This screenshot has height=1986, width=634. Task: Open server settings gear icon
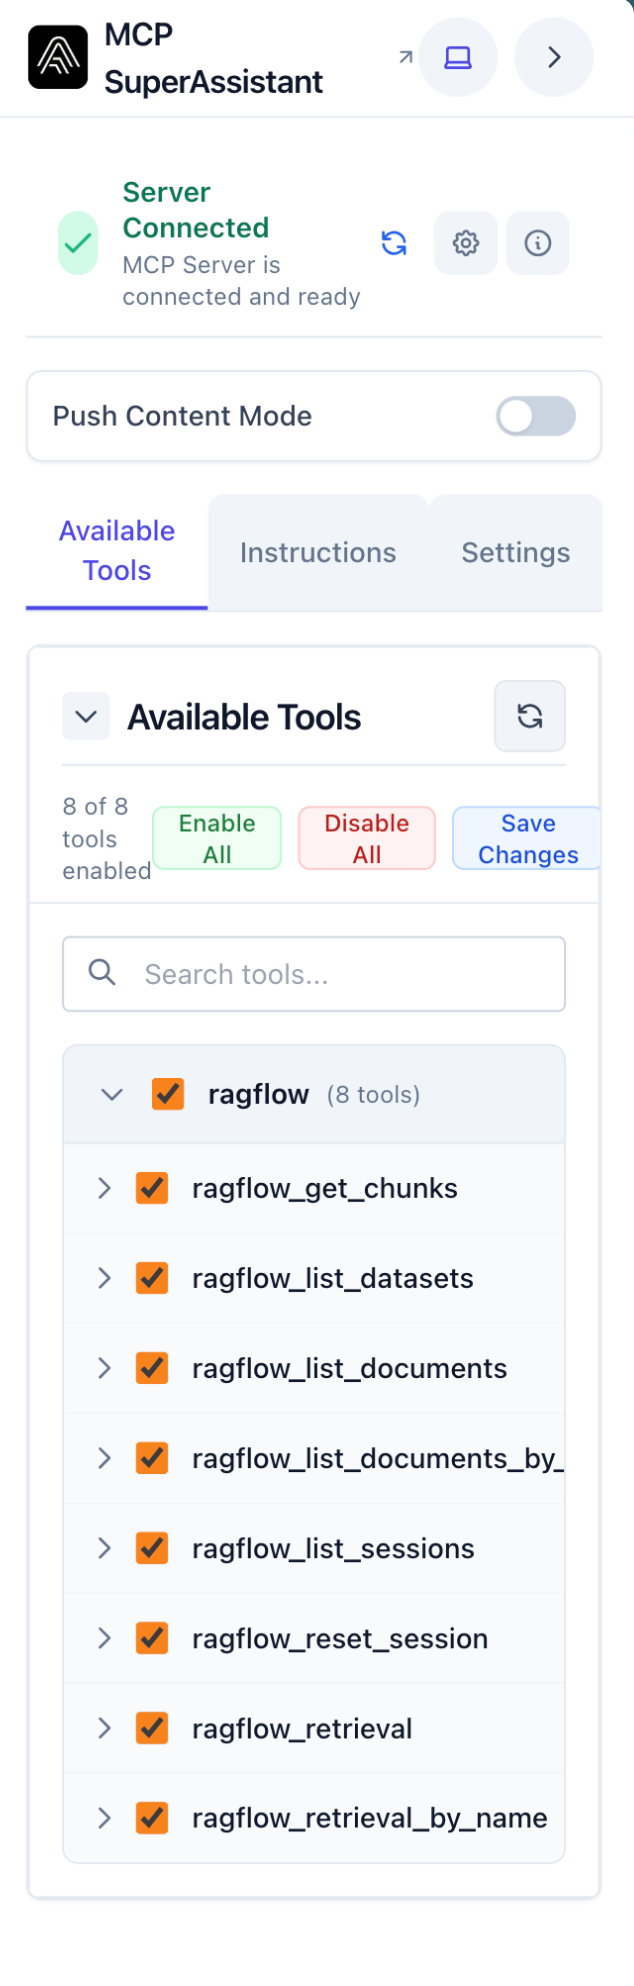pyautogui.click(x=465, y=243)
